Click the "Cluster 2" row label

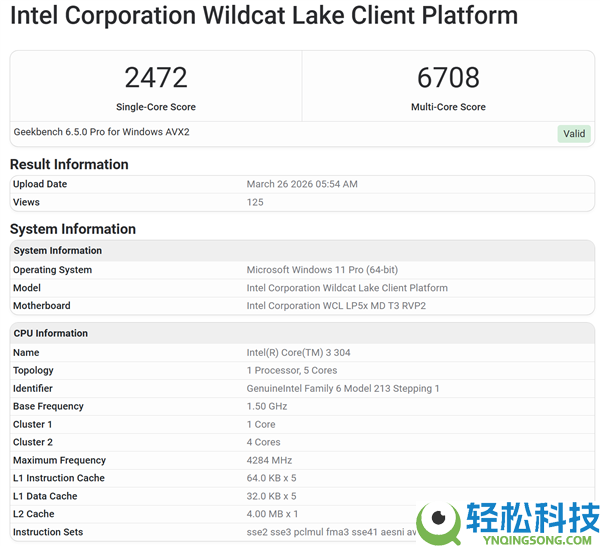(x=33, y=442)
